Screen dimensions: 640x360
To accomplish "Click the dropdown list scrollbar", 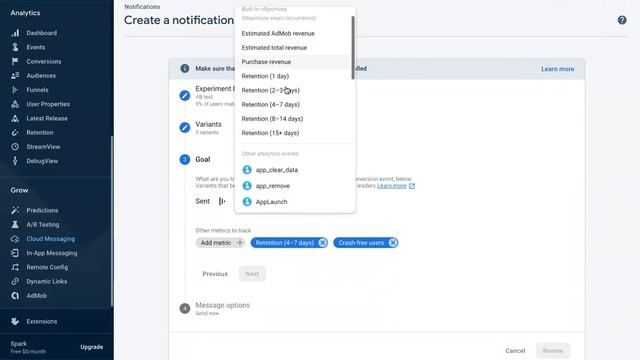I will pos(353,48).
